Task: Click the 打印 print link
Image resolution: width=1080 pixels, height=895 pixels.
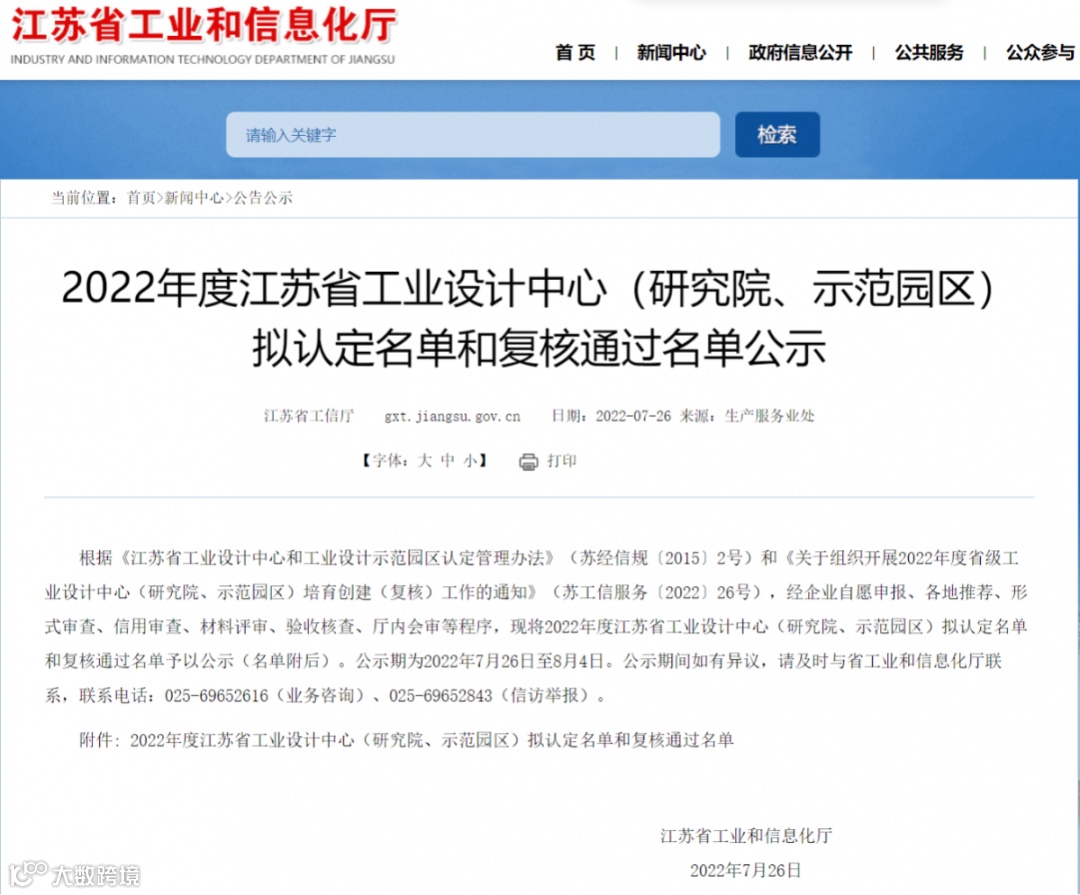Action: tap(561, 461)
